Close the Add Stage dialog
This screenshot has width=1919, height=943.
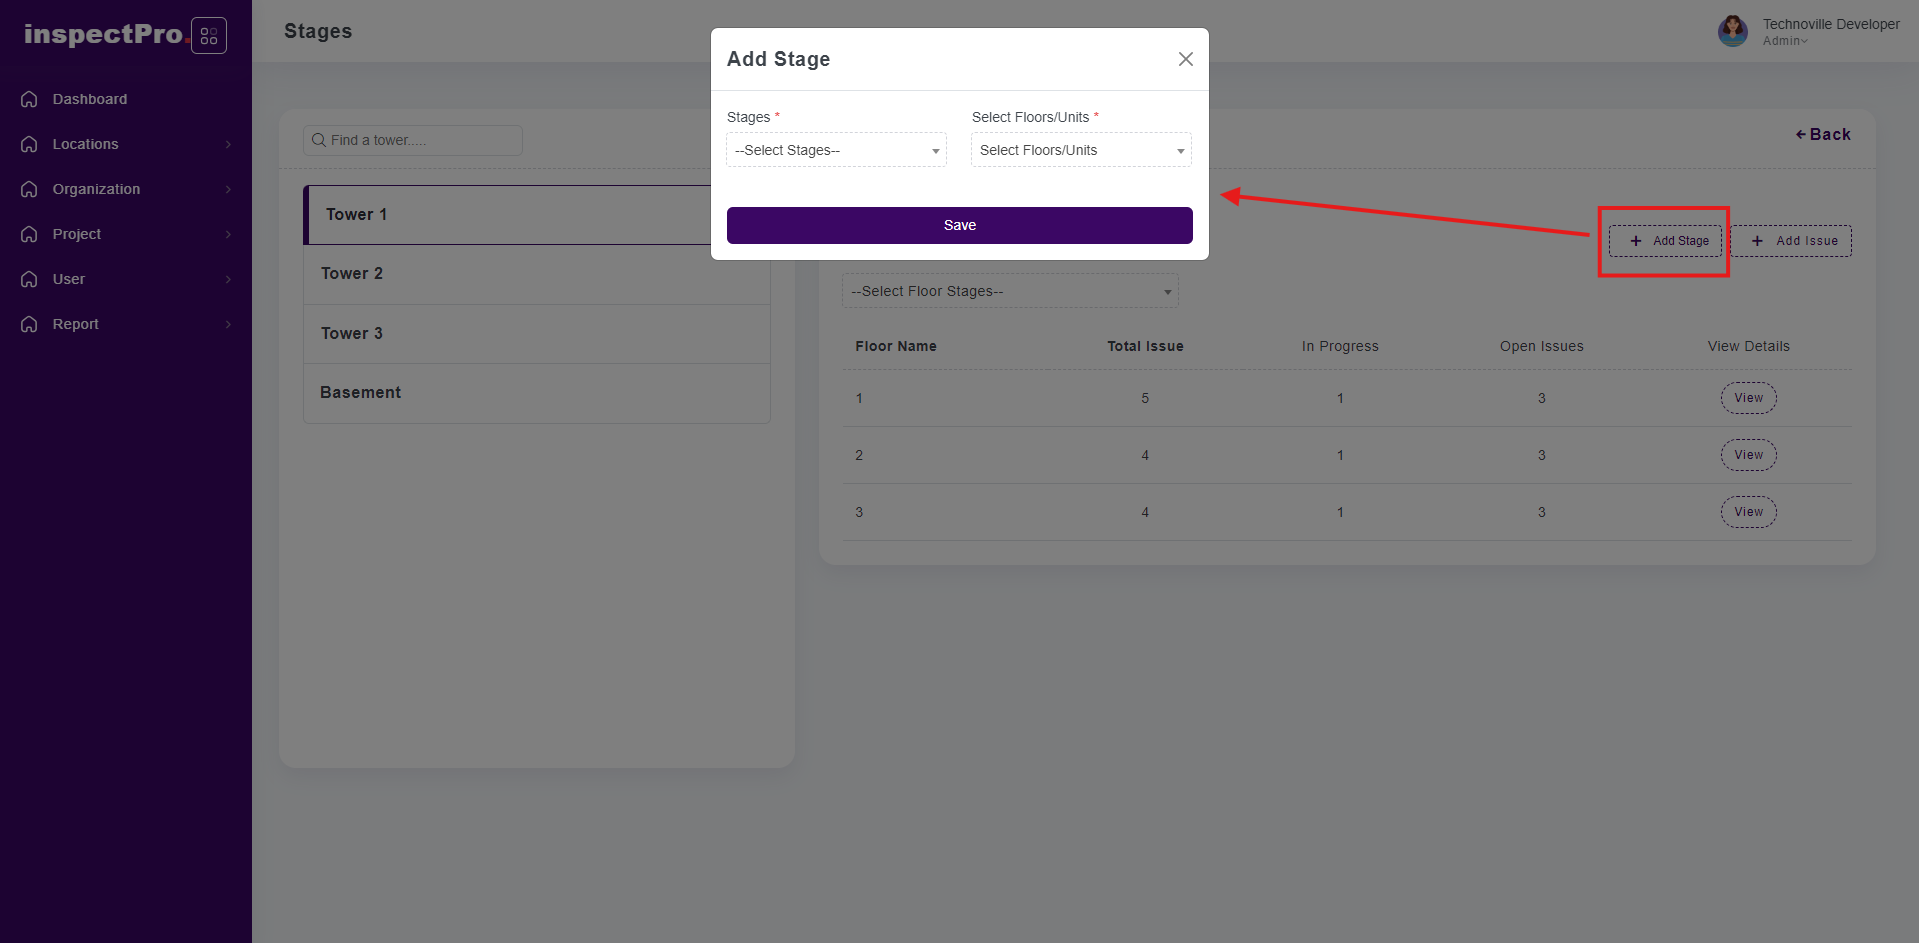pos(1185,59)
